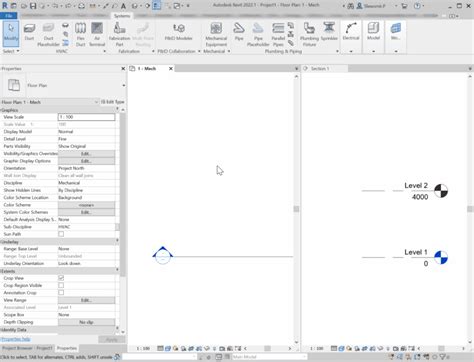Image resolution: width=474 pixels, height=362 pixels.
Task: Open the Fabrication Part tool
Action: point(119,34)
